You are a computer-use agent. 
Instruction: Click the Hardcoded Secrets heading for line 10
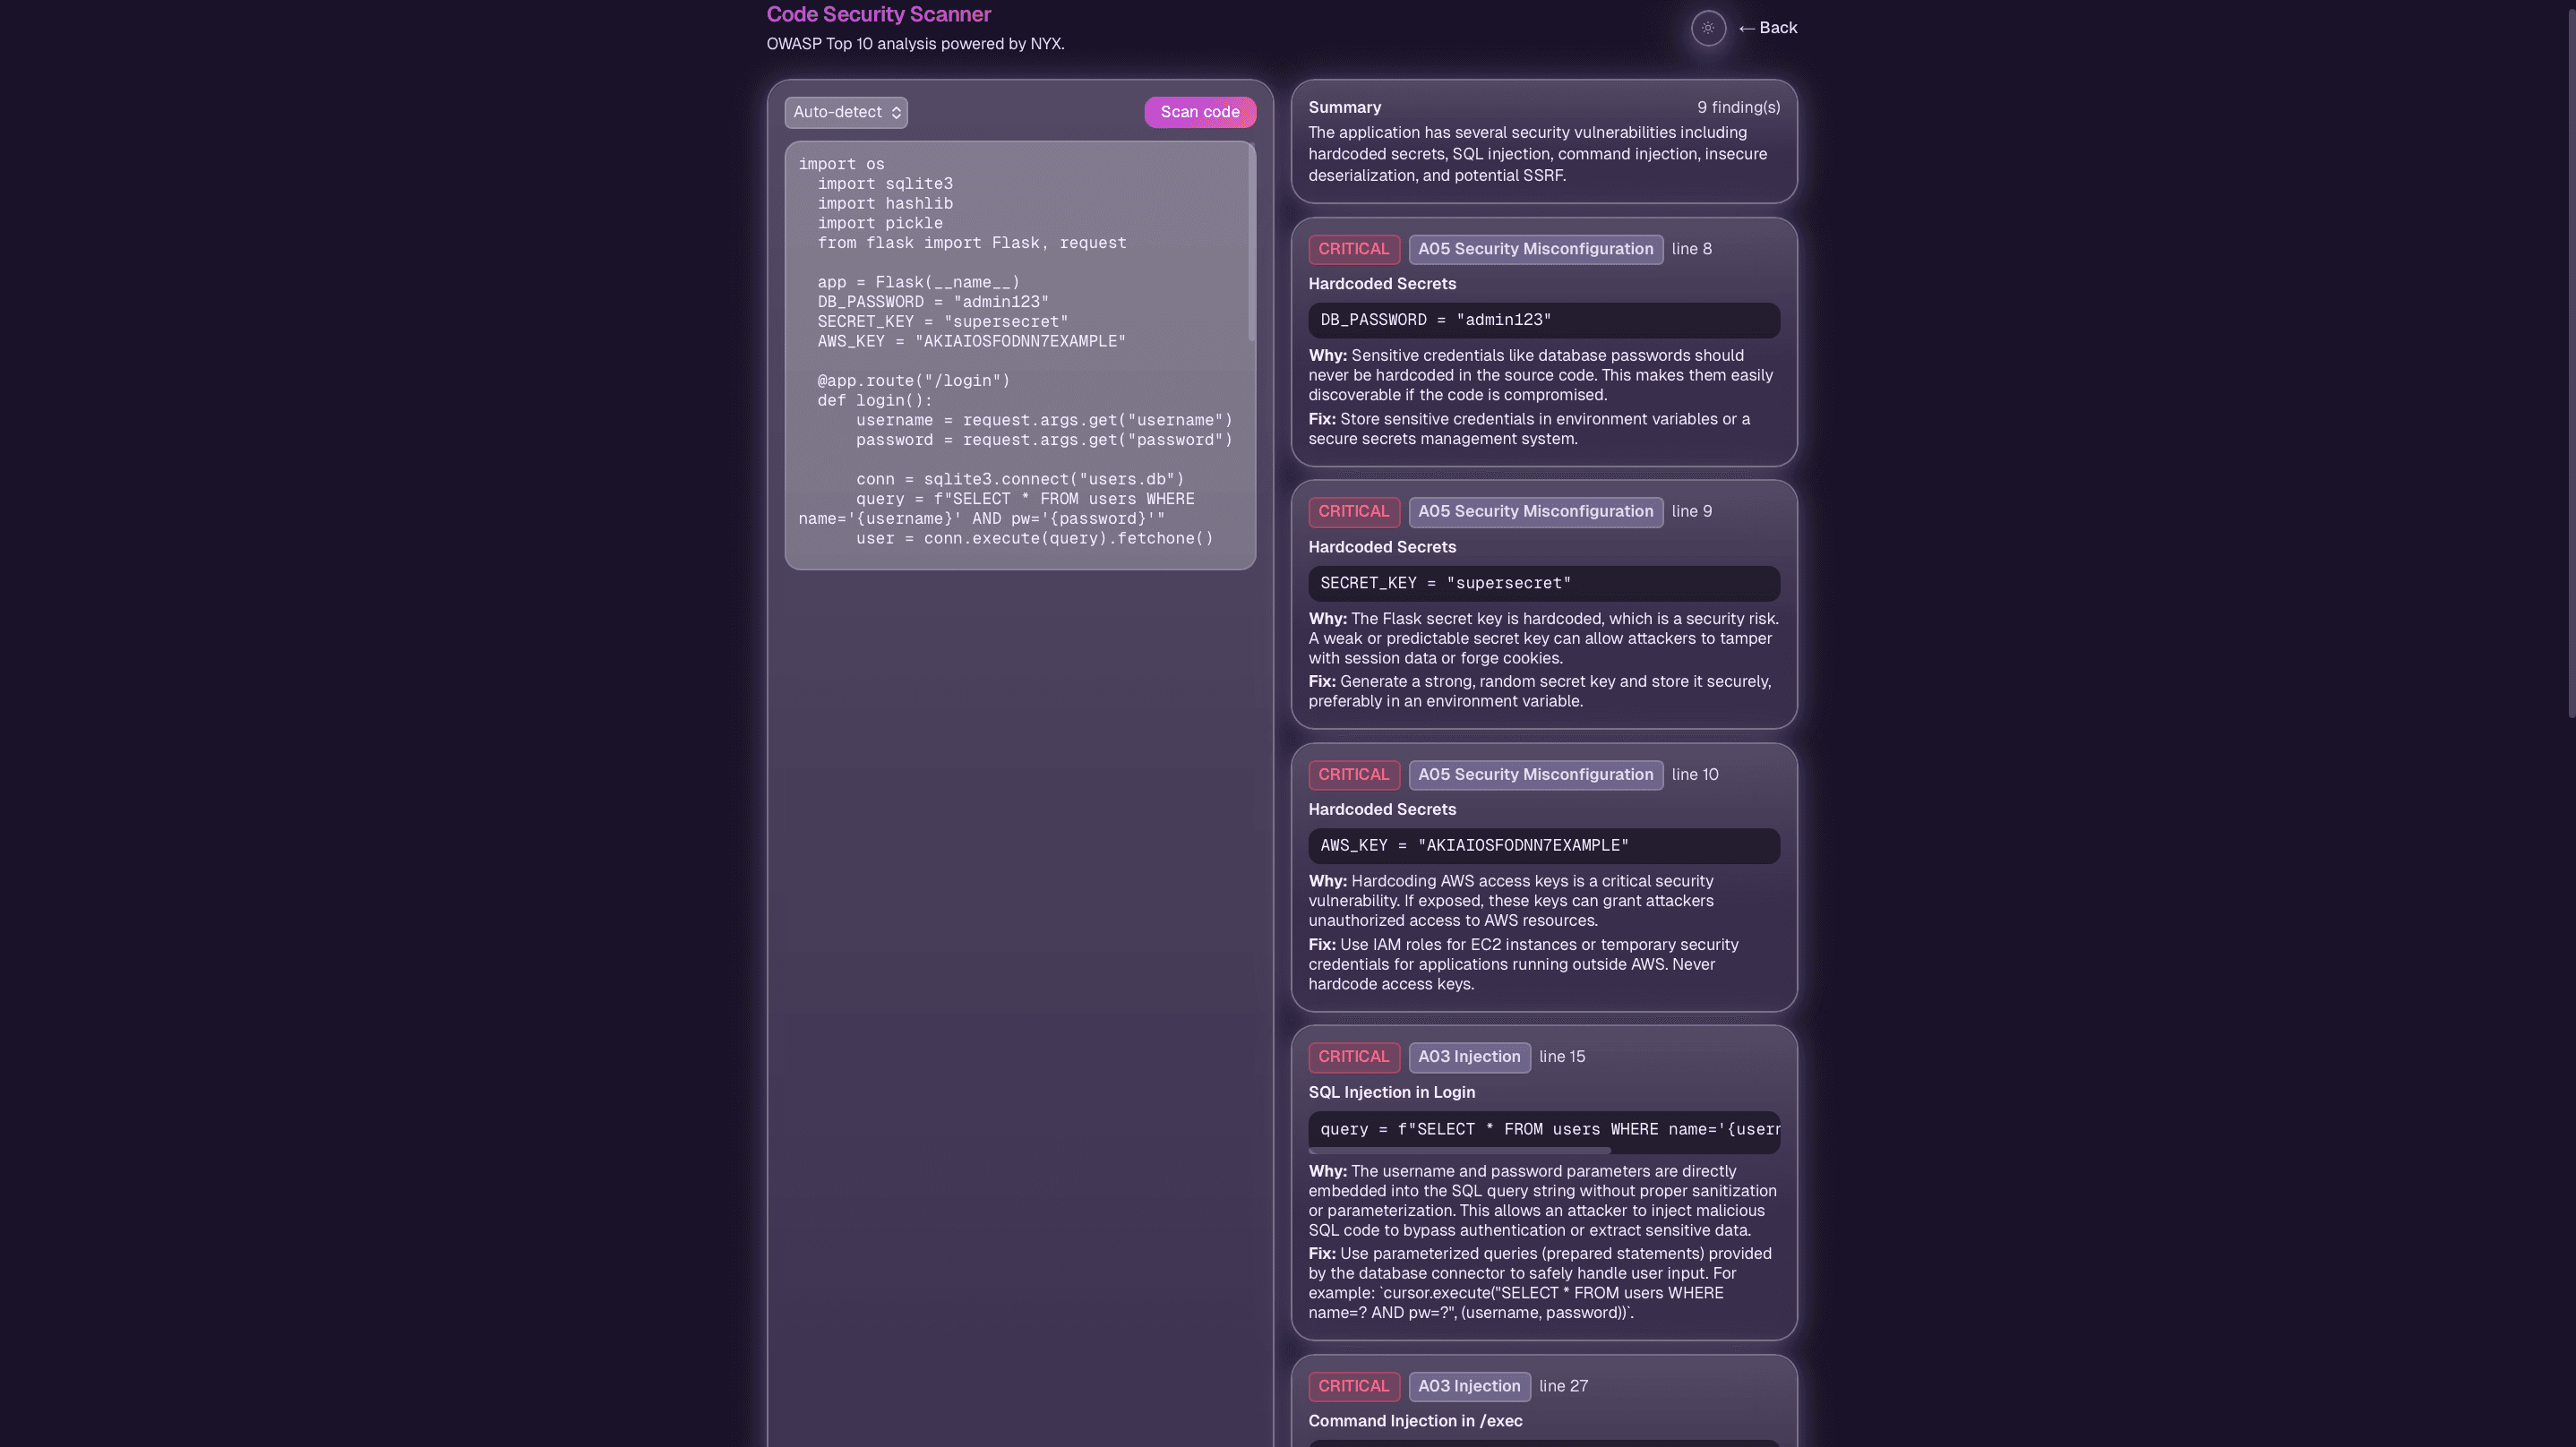pyautogui.click(x=1382, y=810)
